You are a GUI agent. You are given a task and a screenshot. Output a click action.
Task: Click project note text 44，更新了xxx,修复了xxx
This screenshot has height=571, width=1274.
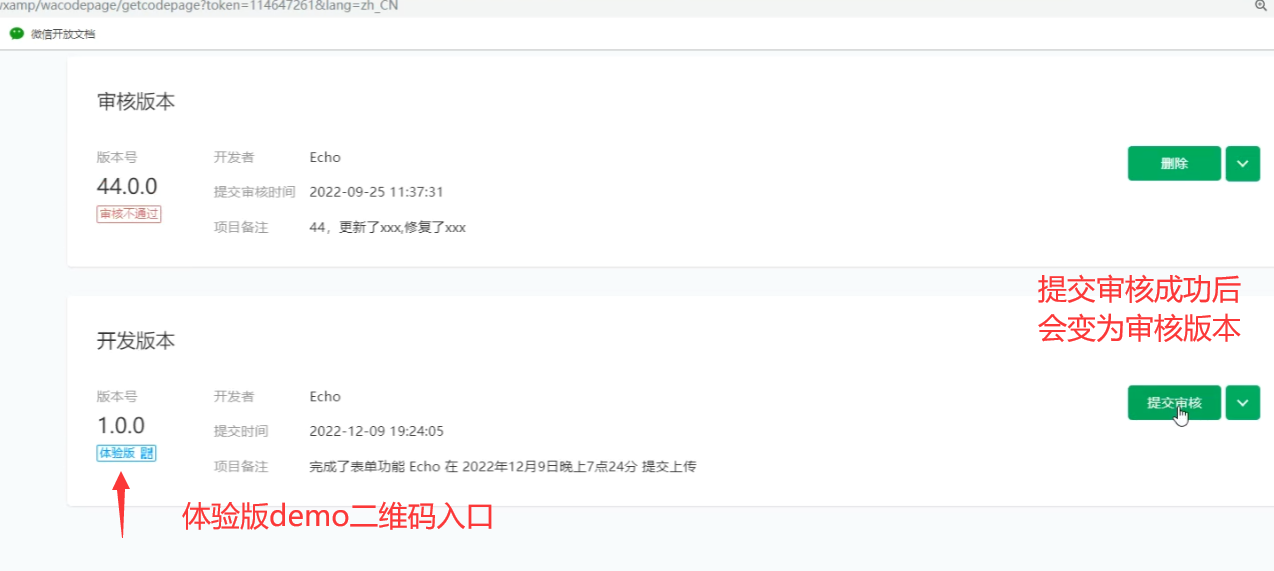[x=388, y=227]
